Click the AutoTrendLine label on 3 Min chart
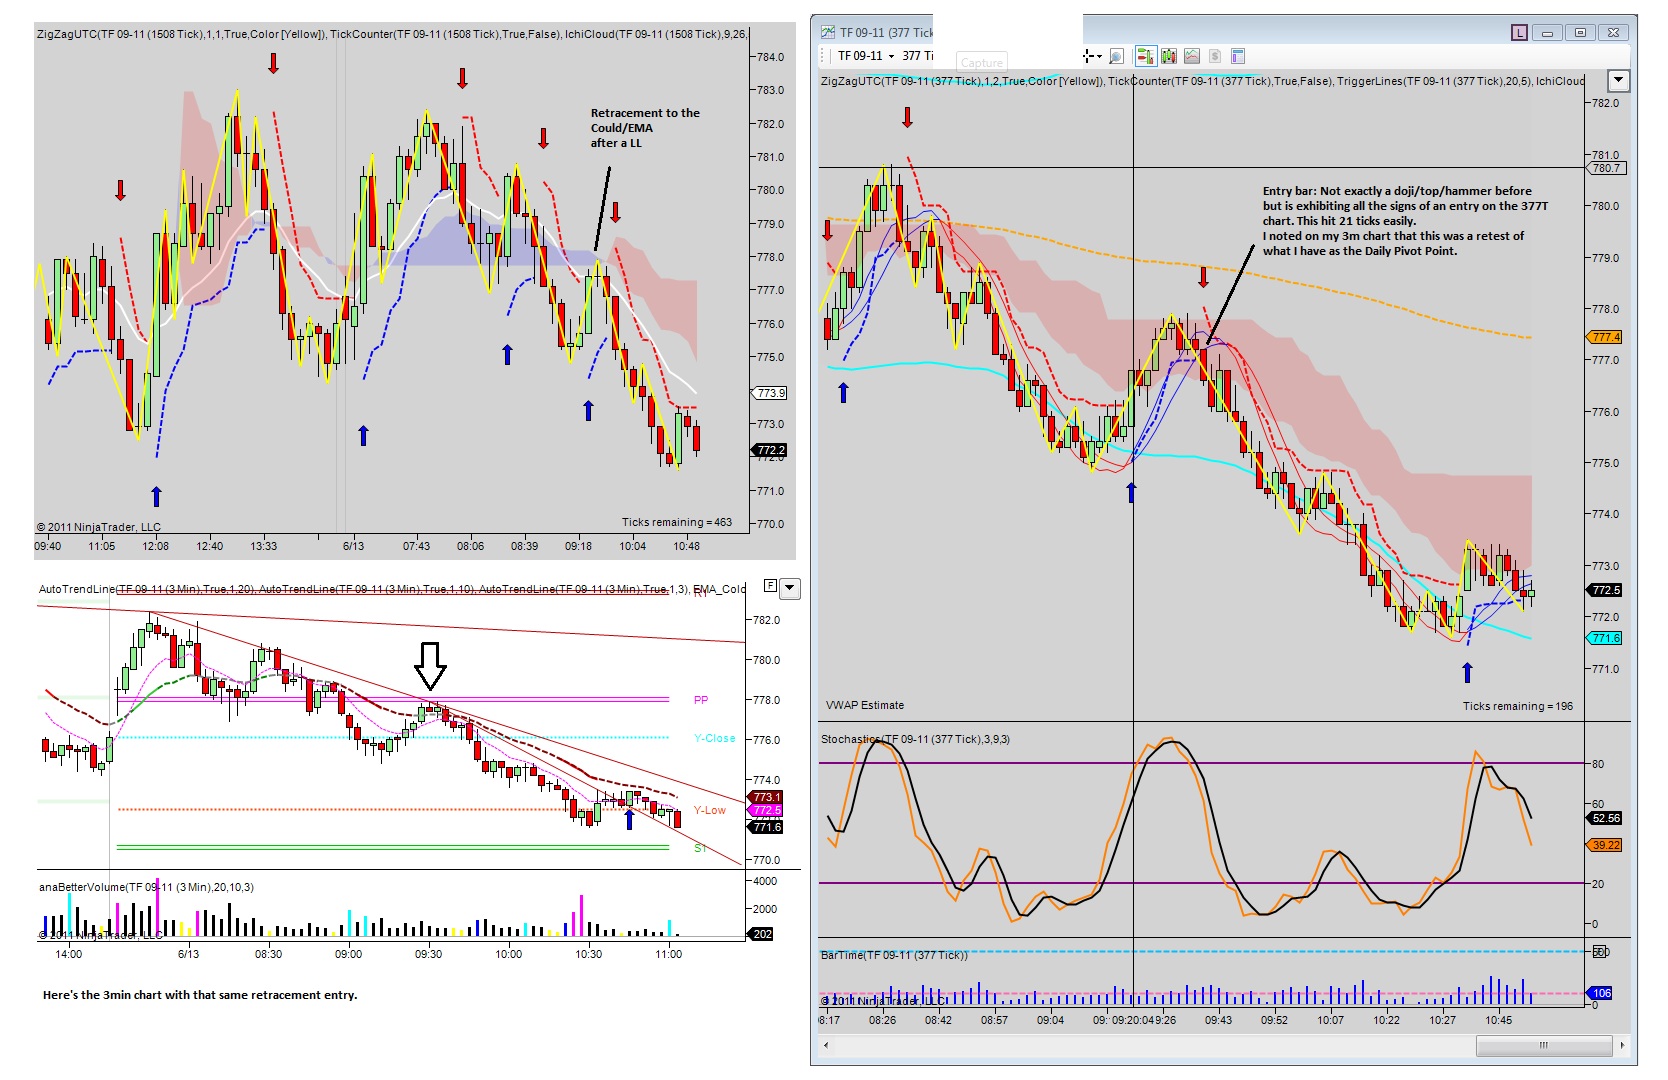This screenshot has height=1080, width=1668. [147, 589]
